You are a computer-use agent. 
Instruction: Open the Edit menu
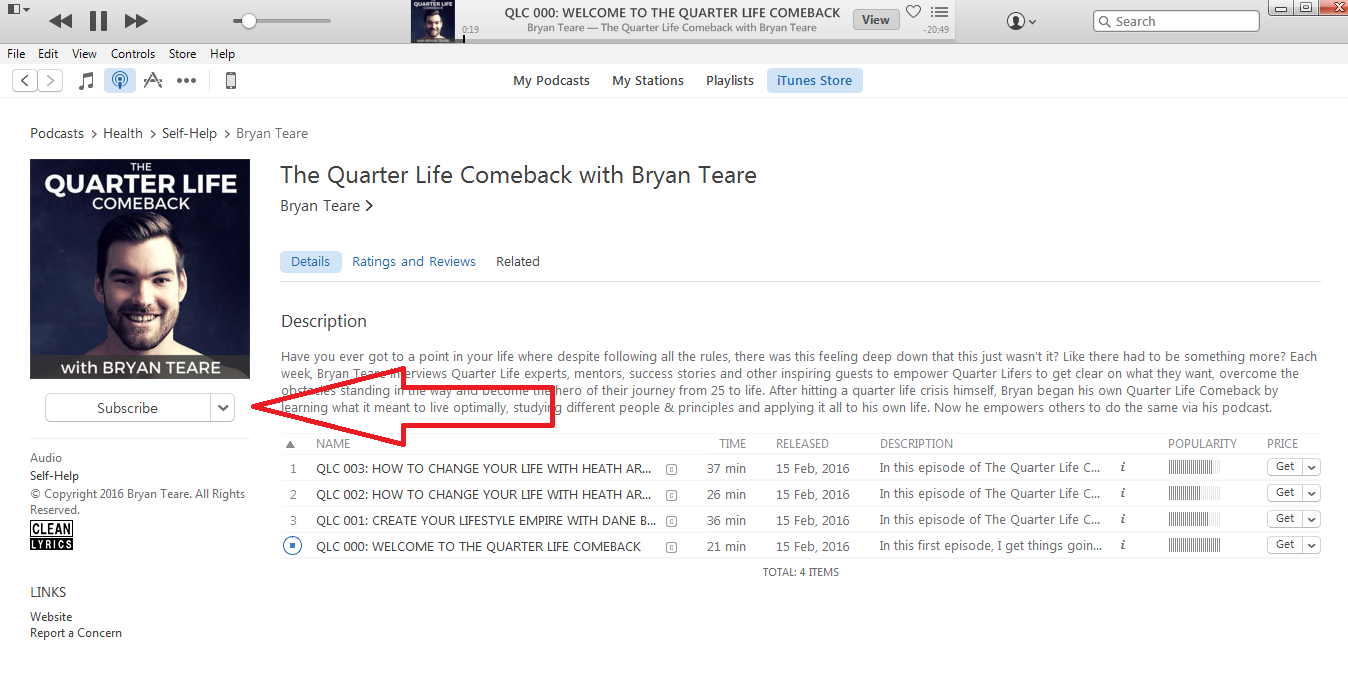click(48, 54)
